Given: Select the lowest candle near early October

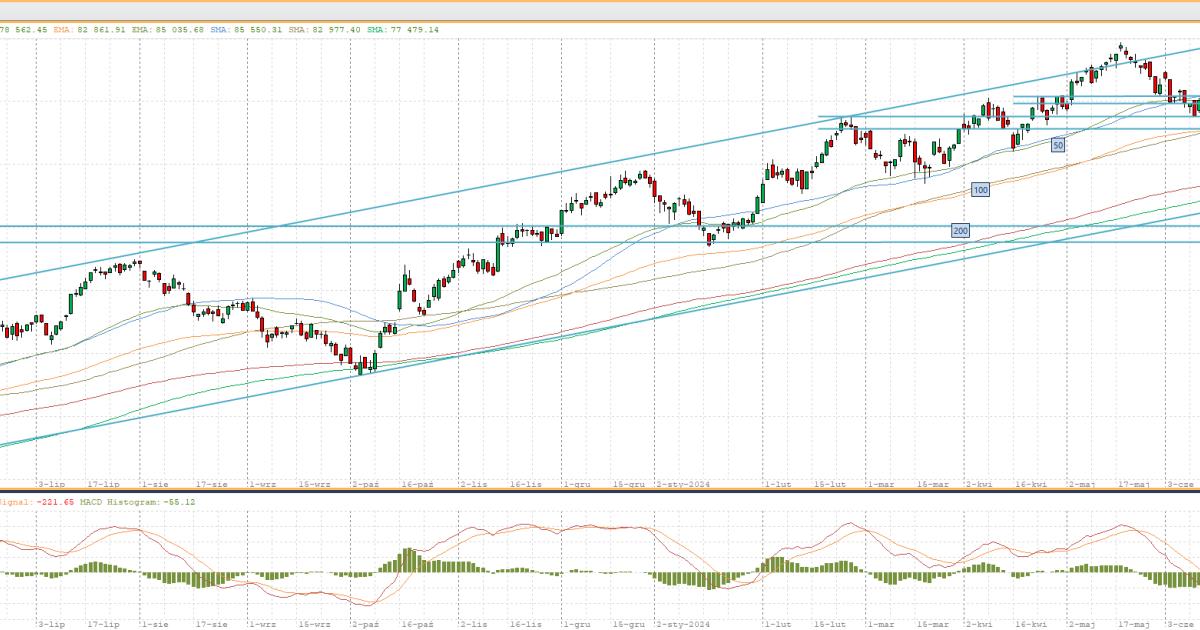Looking at the screenshot, I should point(361,368).
